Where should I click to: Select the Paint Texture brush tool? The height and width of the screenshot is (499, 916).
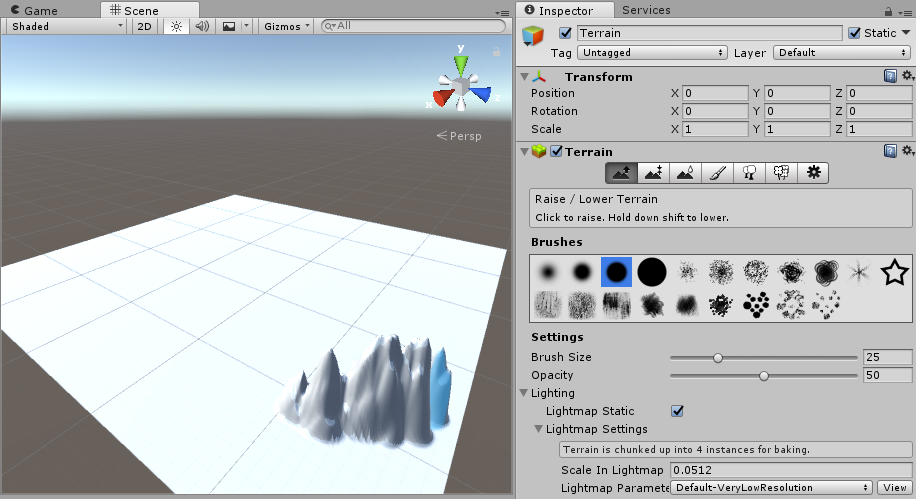(x=716, y=173)
